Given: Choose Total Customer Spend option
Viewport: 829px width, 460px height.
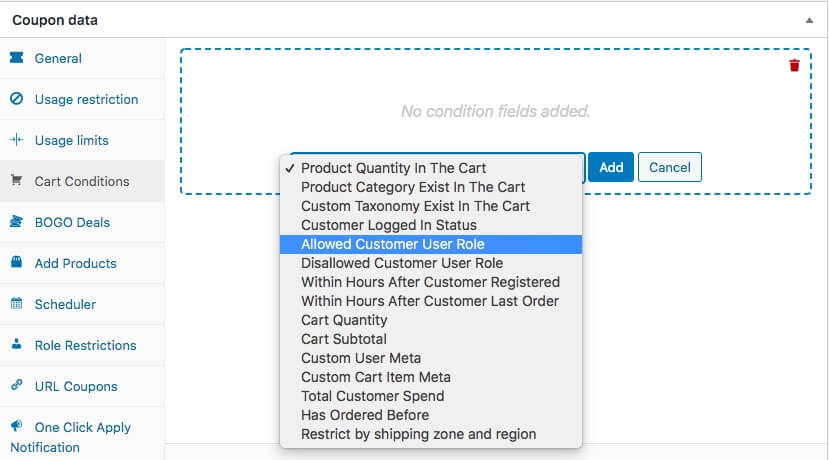Looking at the screenshot, I should coord(431,397).
